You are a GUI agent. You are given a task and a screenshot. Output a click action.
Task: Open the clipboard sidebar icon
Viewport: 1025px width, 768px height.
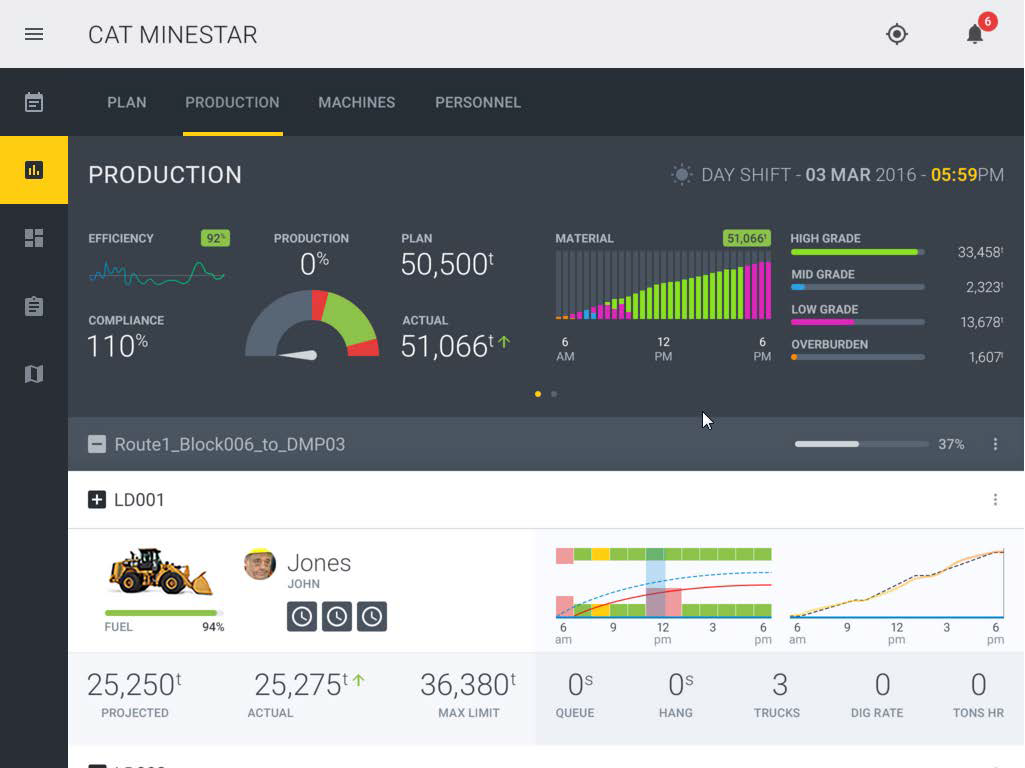click(x=34, y=306)
